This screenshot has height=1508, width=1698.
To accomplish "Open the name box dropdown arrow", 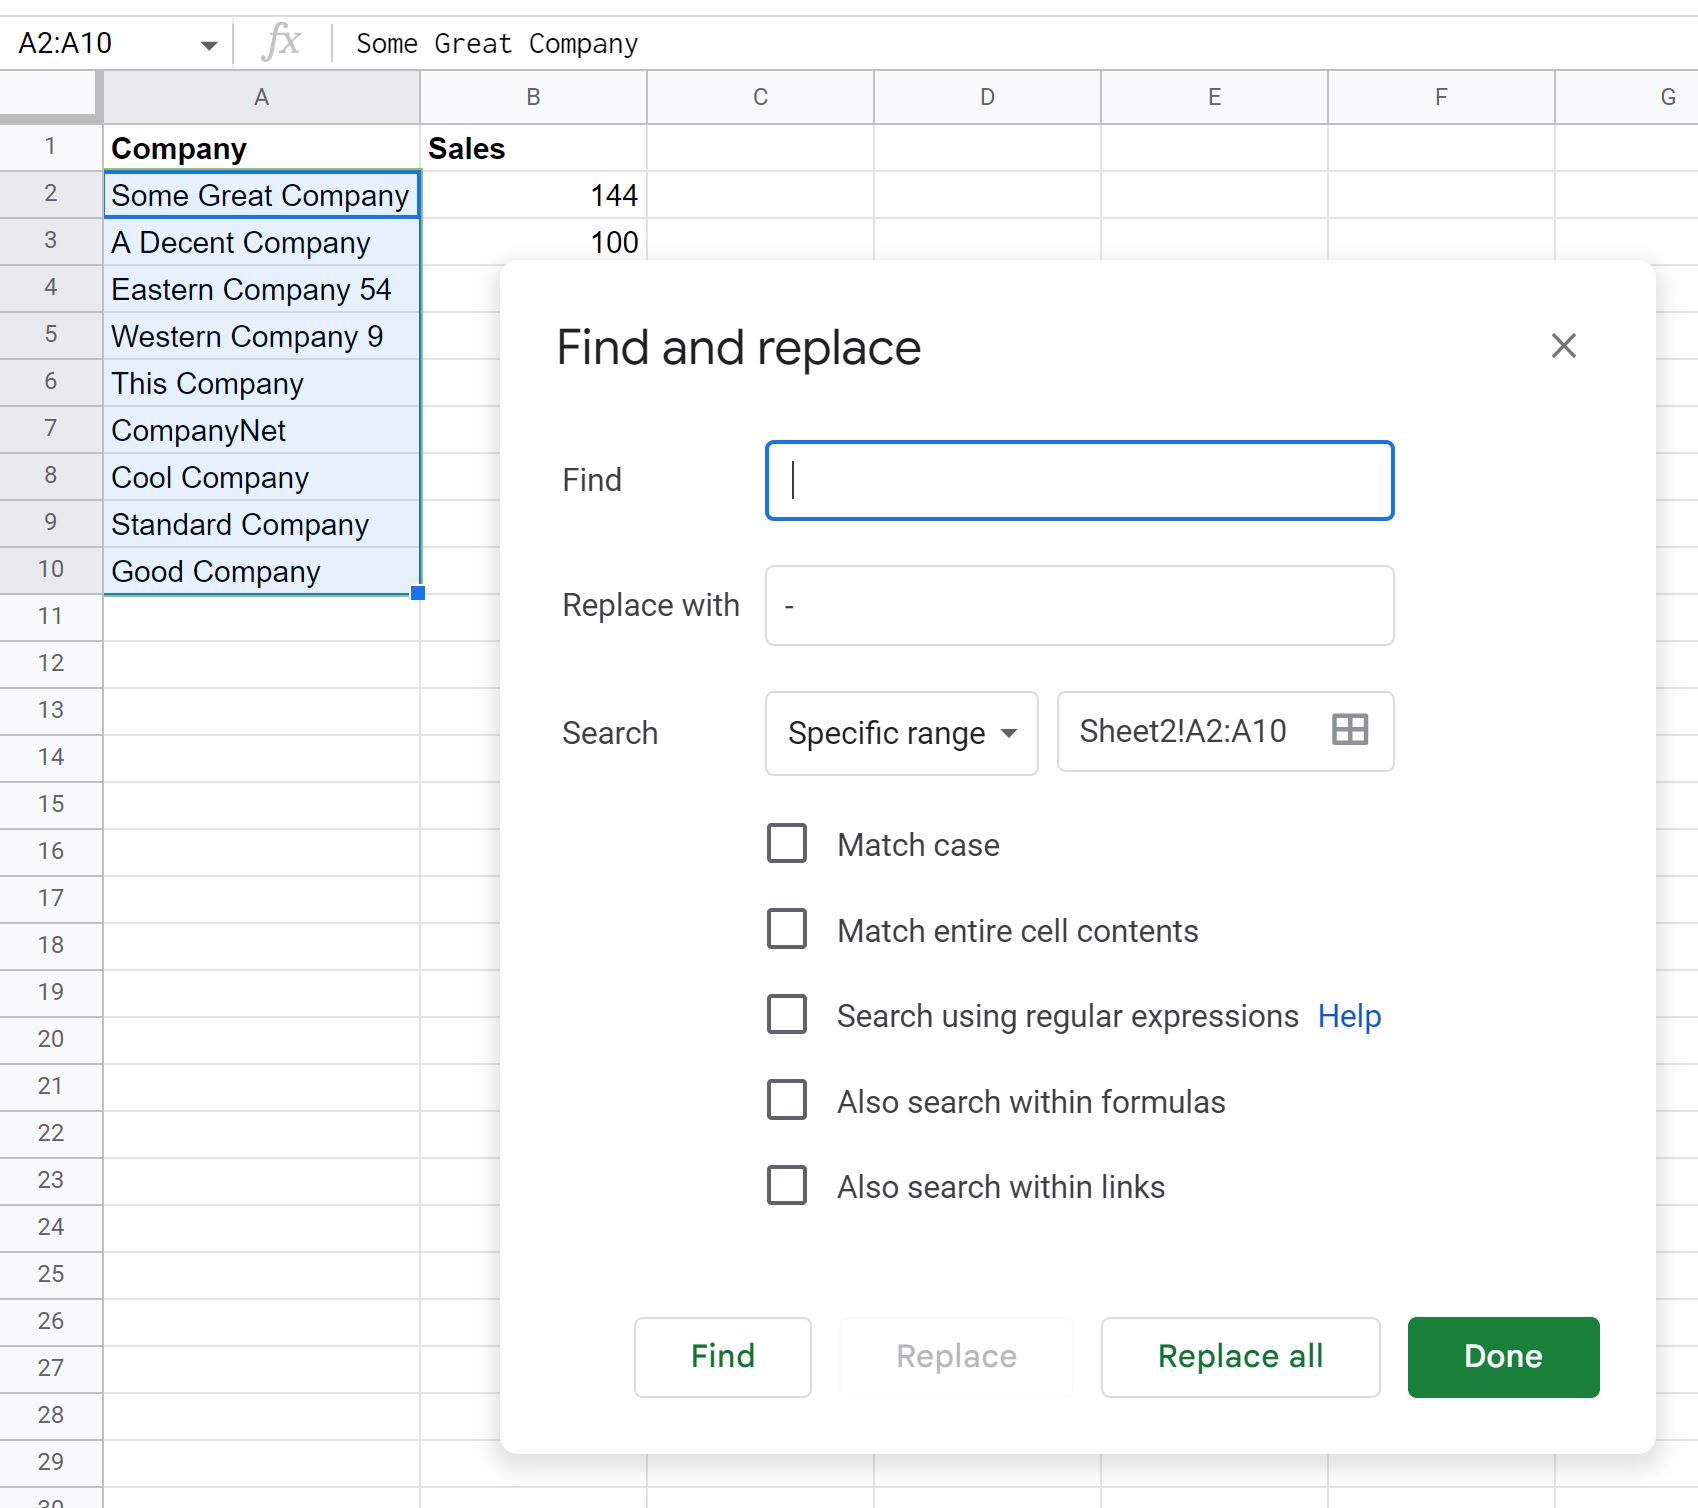I will click(x=208, y=45).
